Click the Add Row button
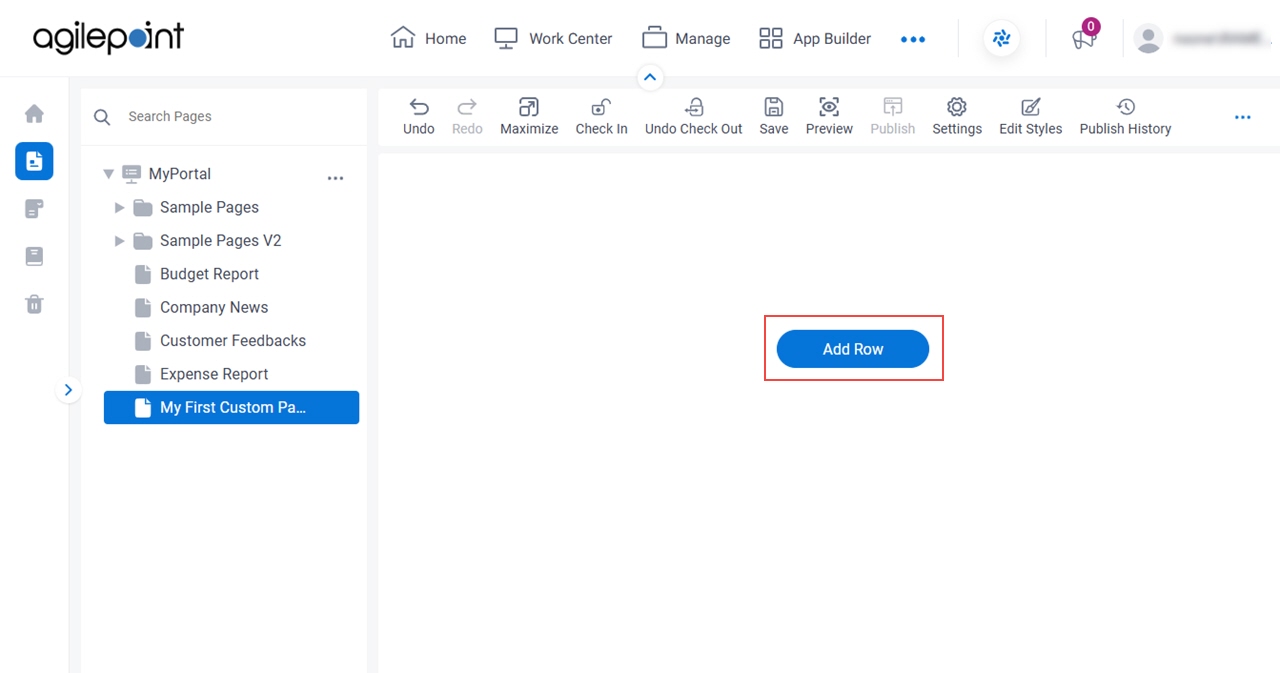 coord(853,349)
